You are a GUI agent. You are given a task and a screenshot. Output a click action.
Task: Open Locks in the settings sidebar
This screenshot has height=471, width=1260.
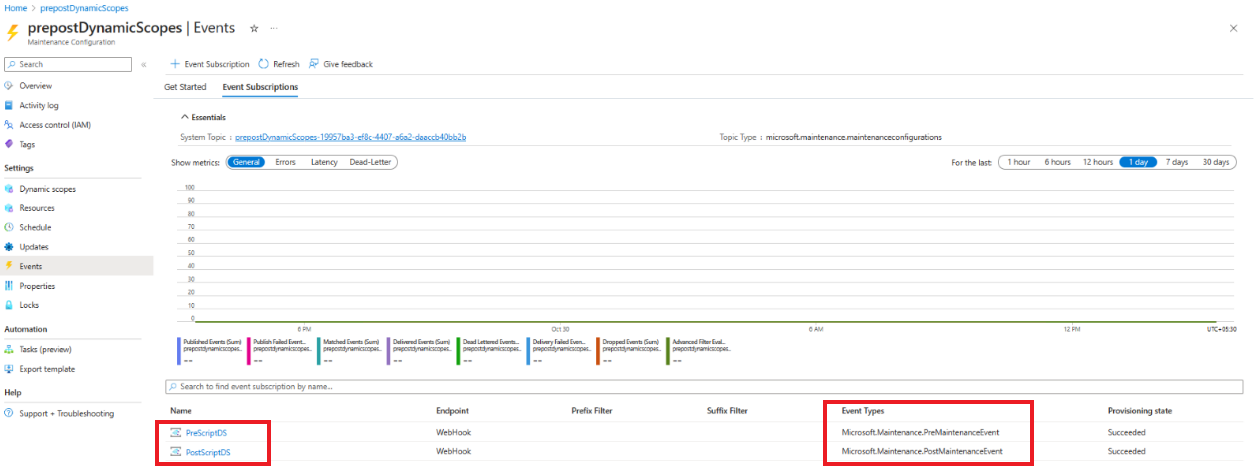click(30, 305)
